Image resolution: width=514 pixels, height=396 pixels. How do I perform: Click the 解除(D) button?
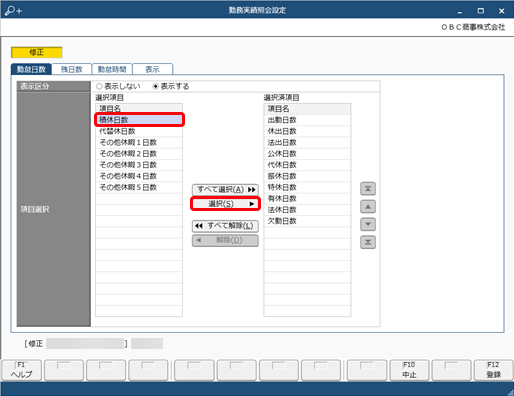[225, 240]
